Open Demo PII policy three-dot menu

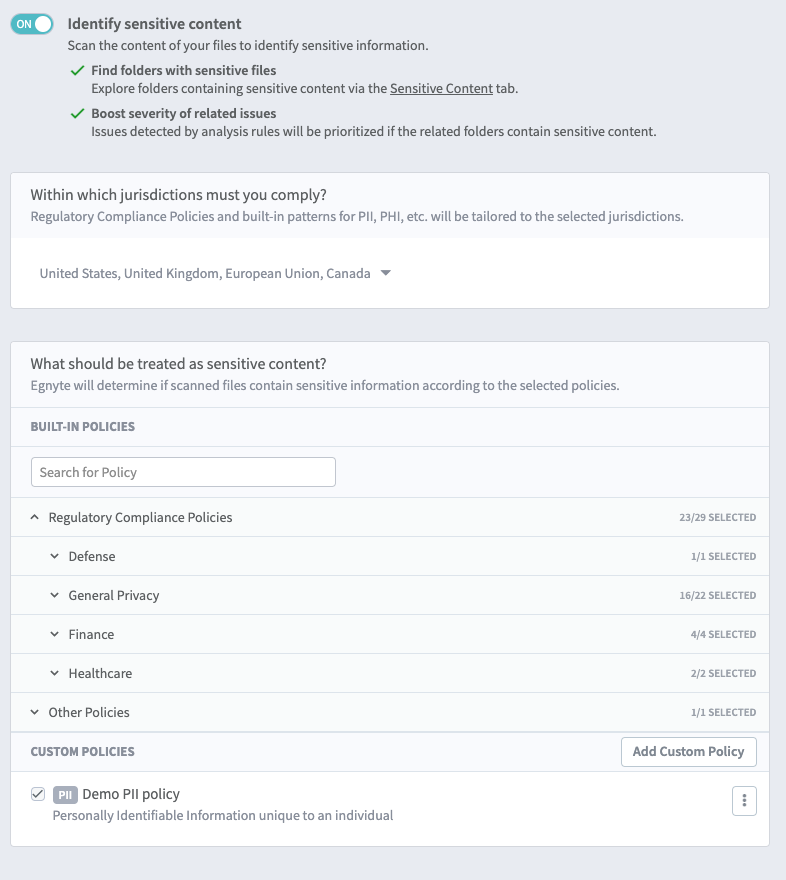coord(744,801)
